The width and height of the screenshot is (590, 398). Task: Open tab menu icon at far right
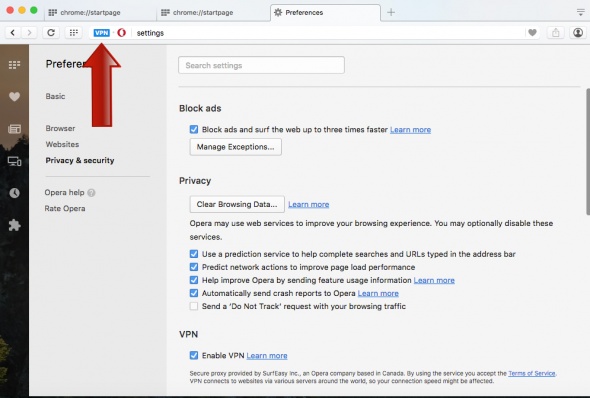581,12
